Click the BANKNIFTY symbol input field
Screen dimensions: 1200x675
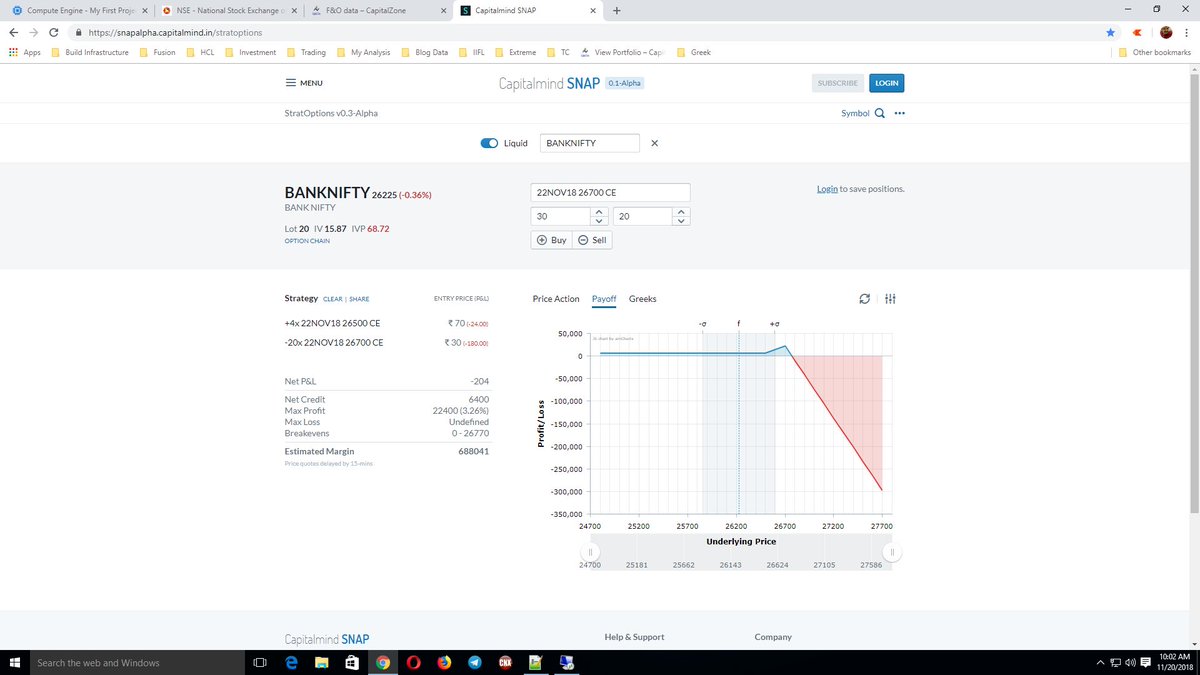[x=589, y=143]
